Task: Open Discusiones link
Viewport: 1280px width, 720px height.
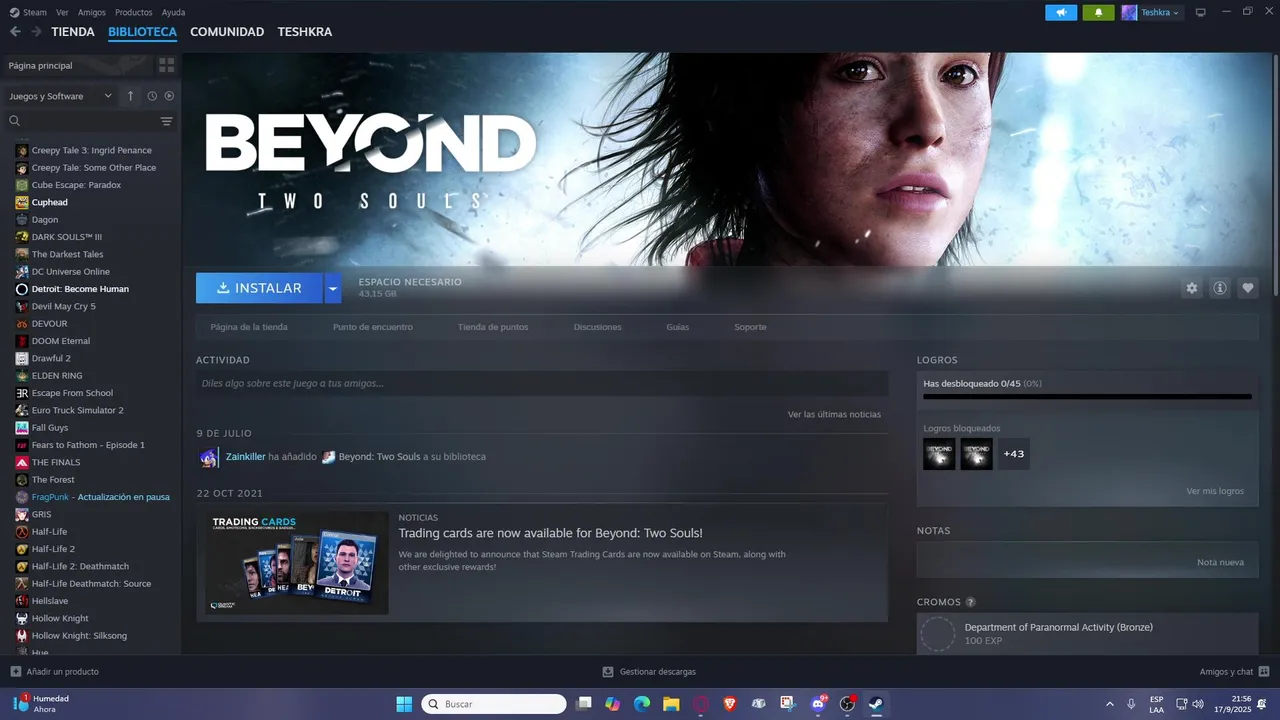Action: point(598,327)
